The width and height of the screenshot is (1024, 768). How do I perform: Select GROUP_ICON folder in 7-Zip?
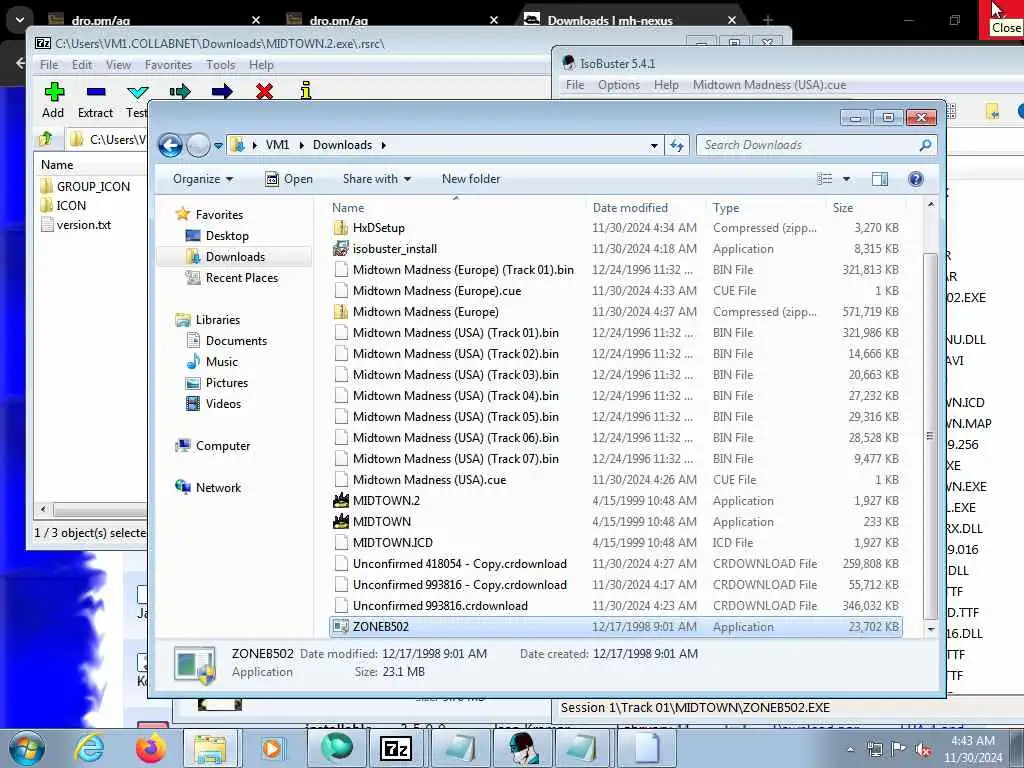point(93,187)
